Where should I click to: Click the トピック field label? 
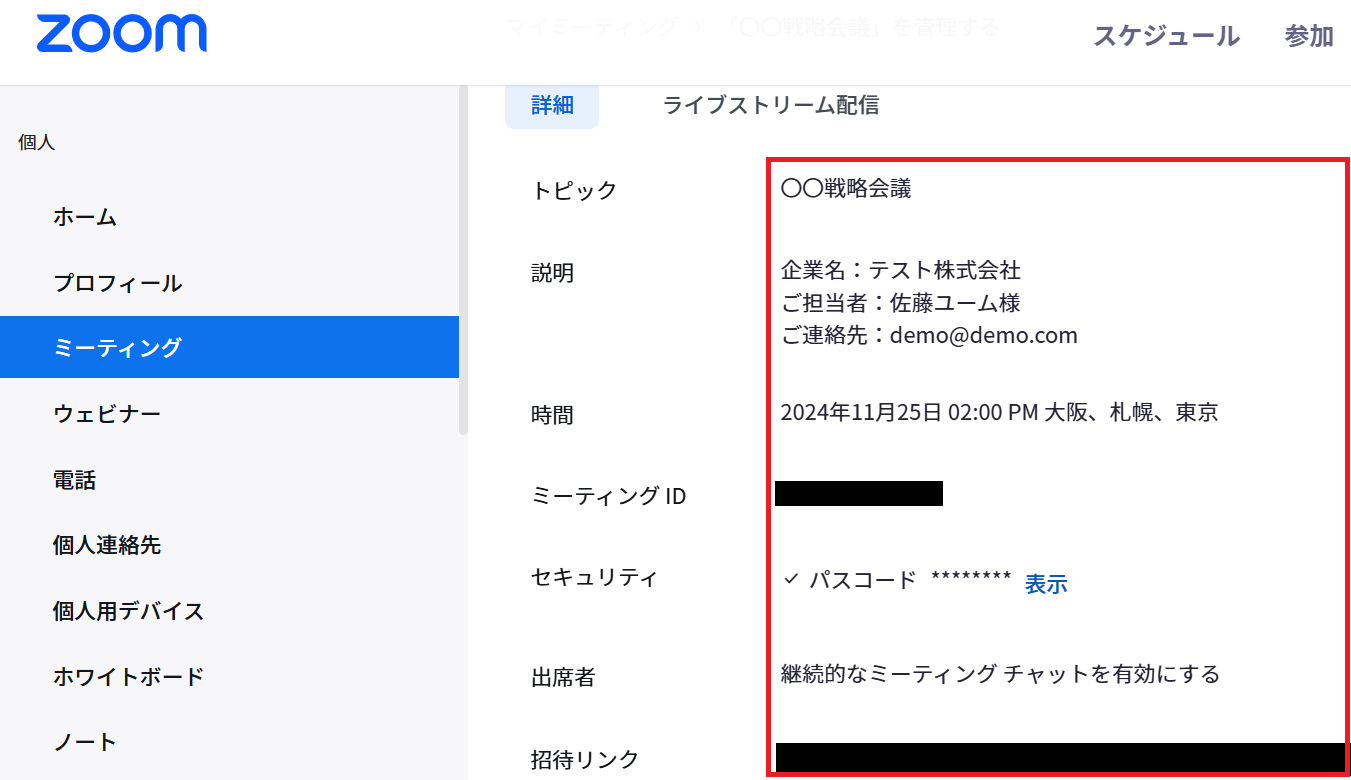coord(574,190)
